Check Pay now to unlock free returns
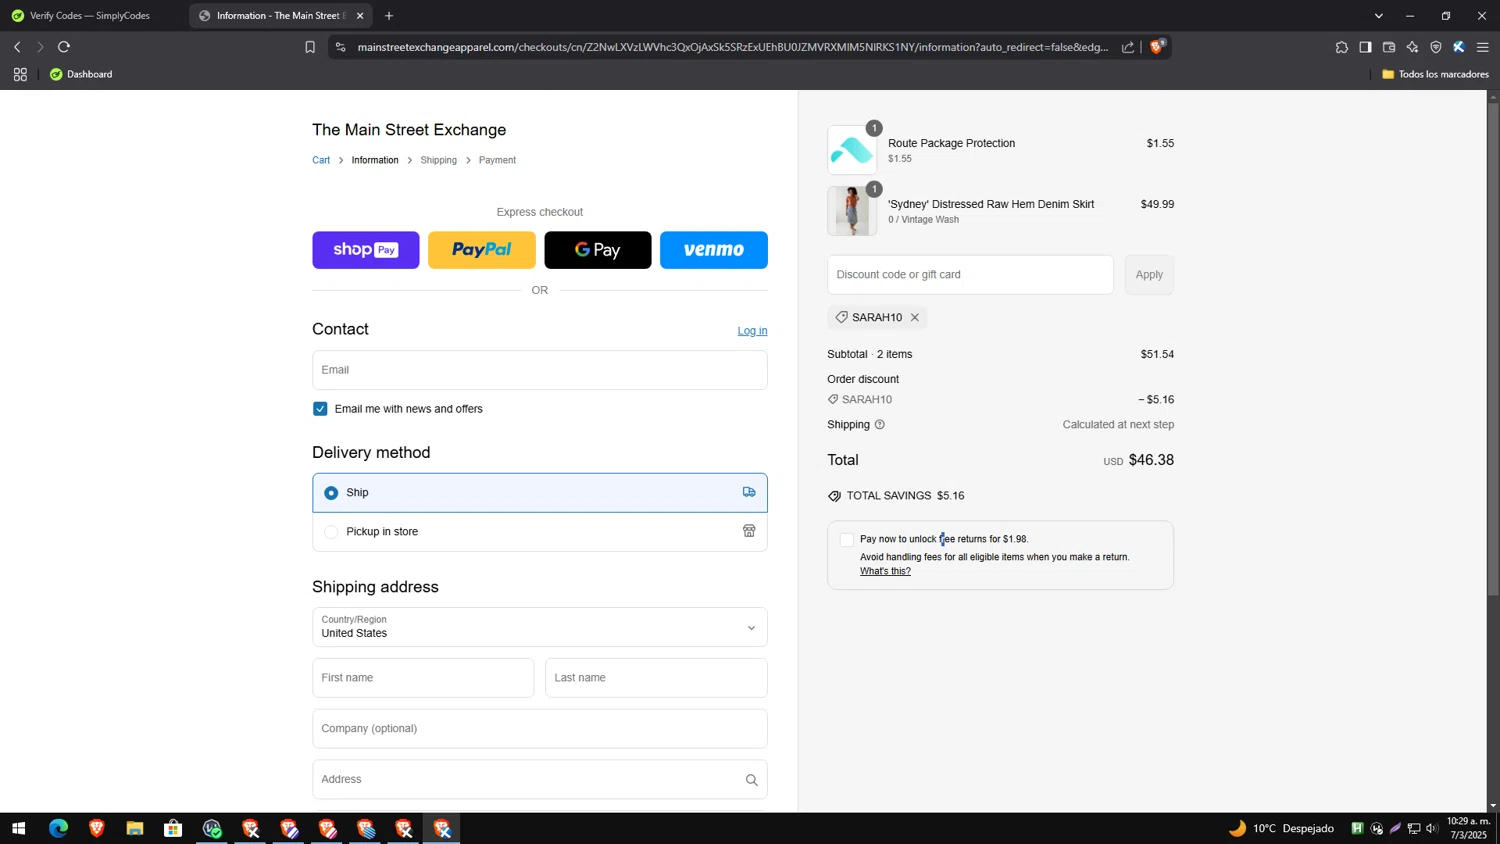The height and width of the screenshot is (844, 1500). click(x=847, y=540)
